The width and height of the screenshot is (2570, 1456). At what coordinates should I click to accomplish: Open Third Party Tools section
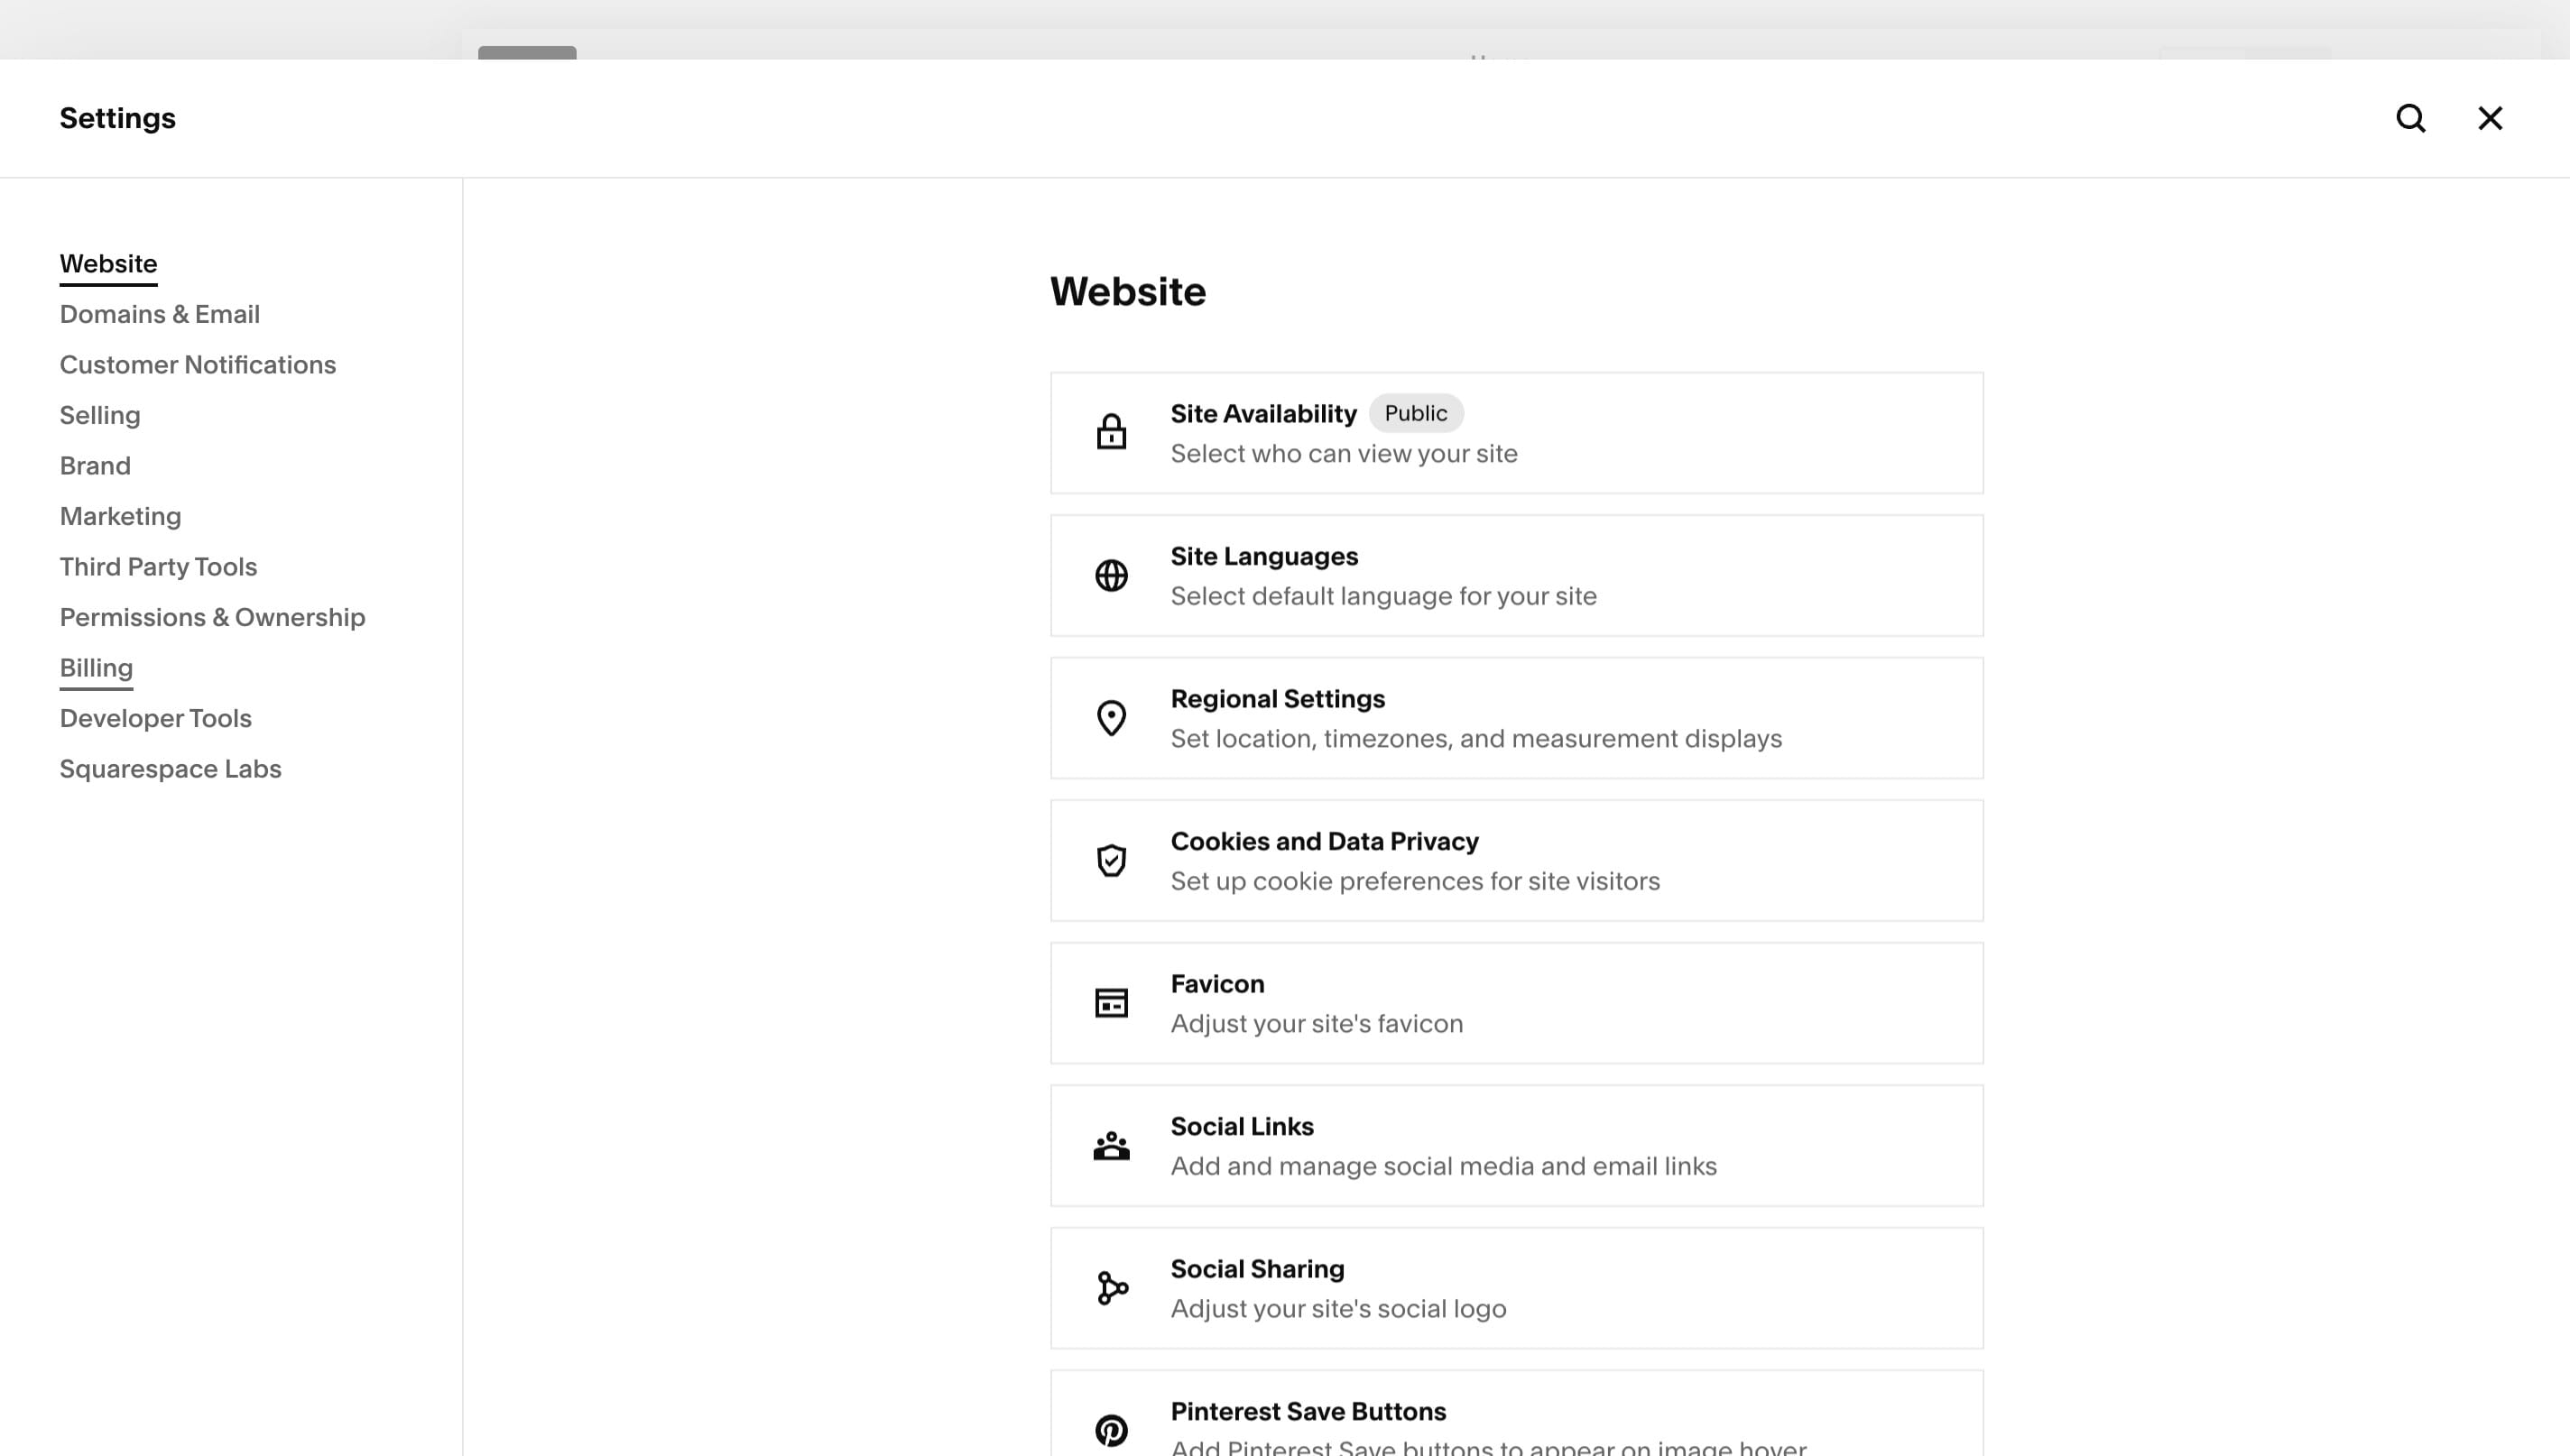[158, 567]
